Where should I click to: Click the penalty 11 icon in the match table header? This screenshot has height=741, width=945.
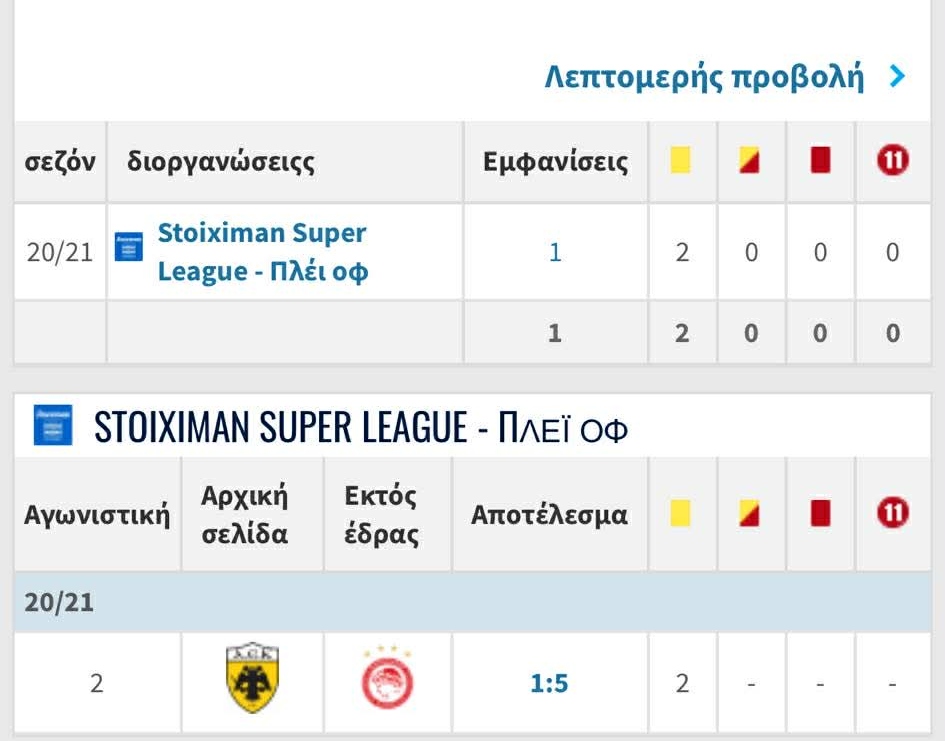click(x=892, y=514)
